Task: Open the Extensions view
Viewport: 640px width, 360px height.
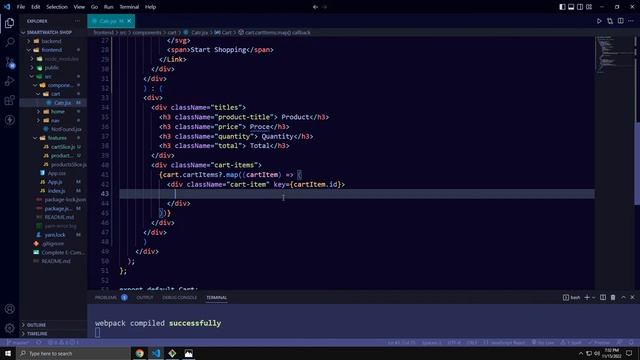Action: tap(9, 100)
